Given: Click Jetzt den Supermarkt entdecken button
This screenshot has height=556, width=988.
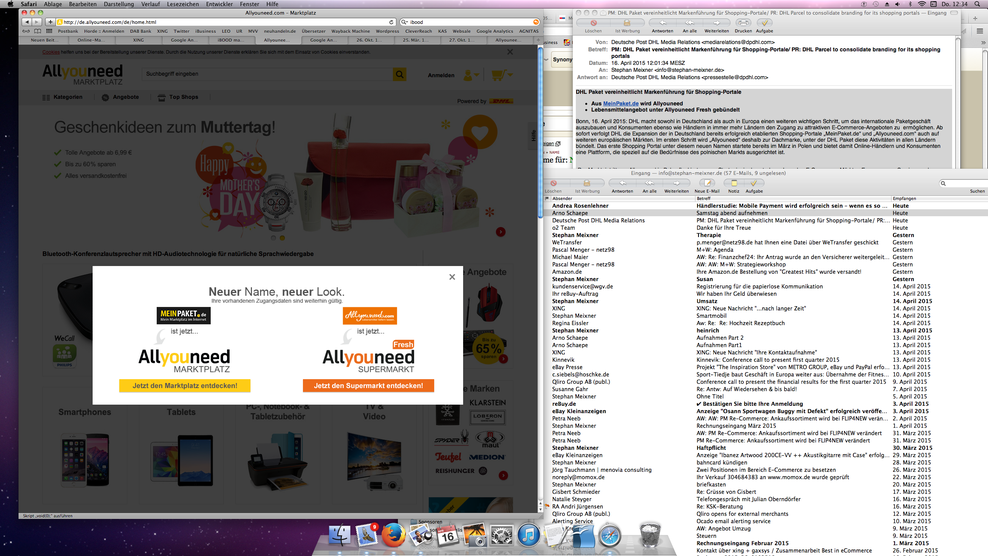Looking at the screenshot, I should pos(369,385).
